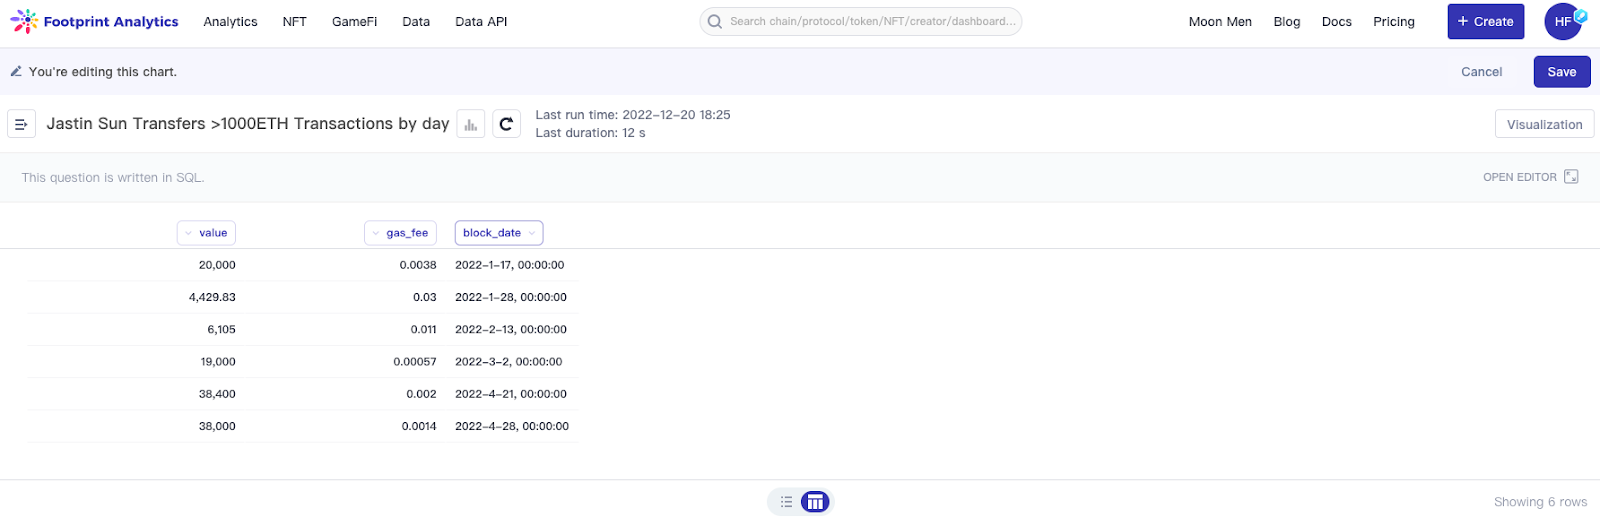Screen dimensions: 1600x517
Task: Open the Analytics menu
Action: pos(230,22)
